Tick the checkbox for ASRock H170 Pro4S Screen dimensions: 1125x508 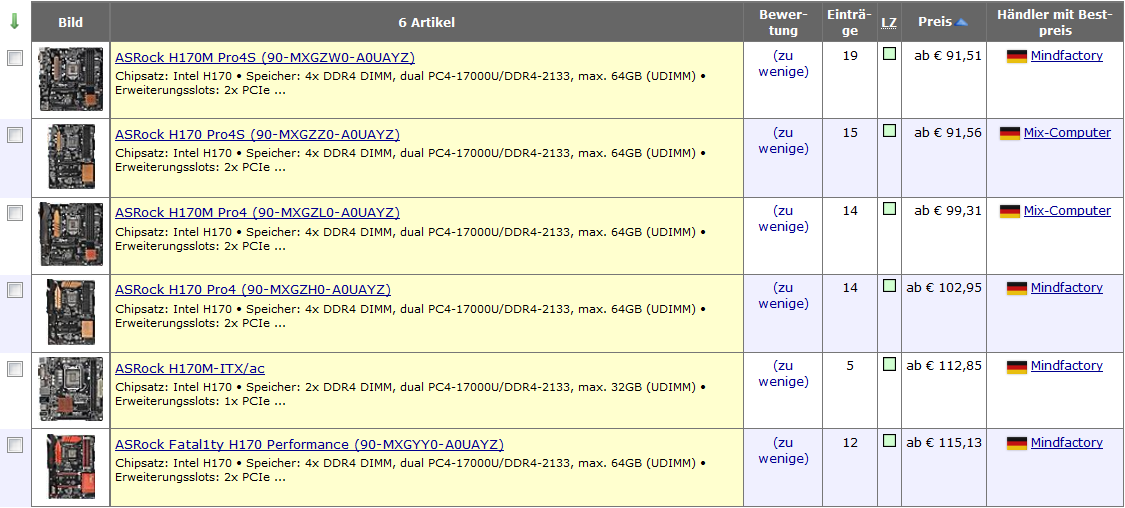pos(15,135)
